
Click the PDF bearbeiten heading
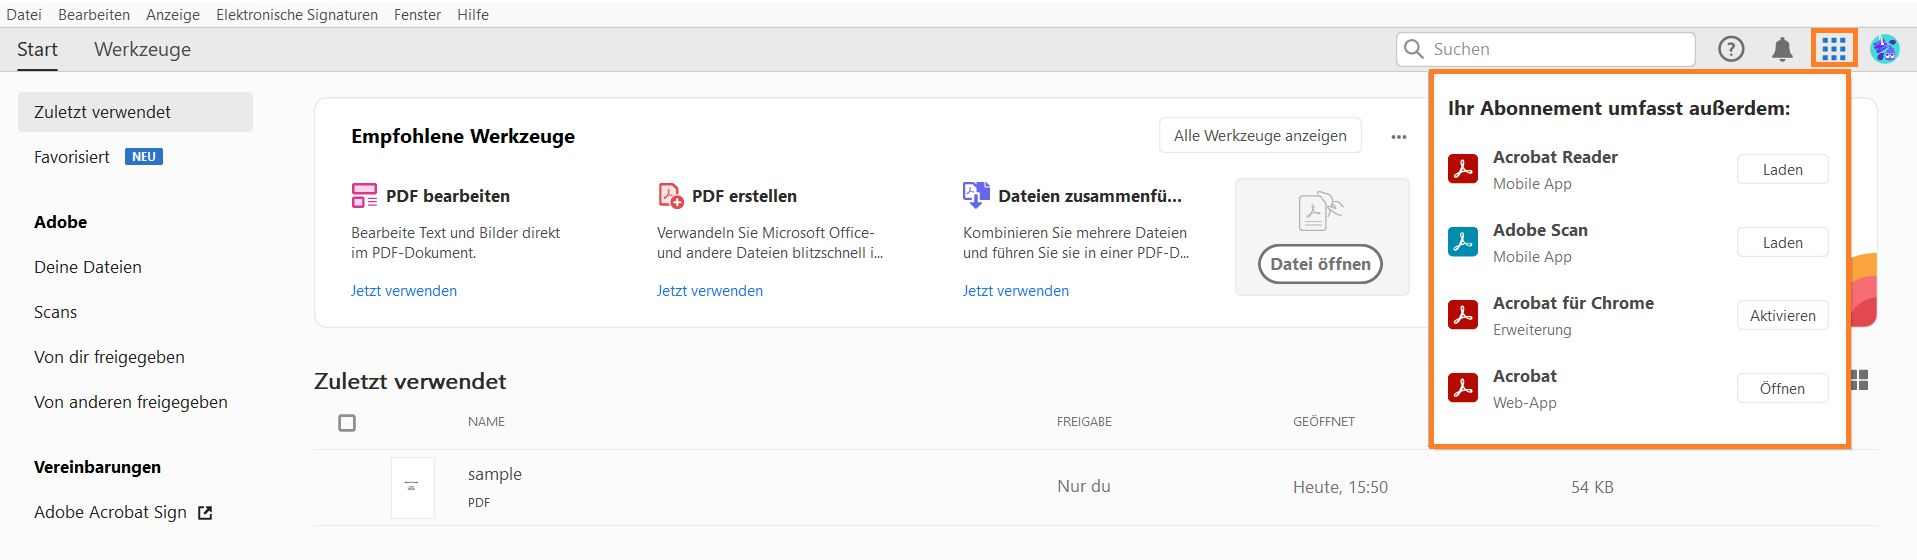(448, 196)
